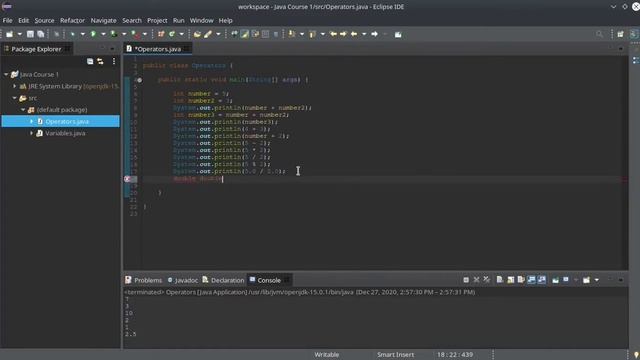The width and height of the screenshot is (640, 360).
Task: Clear Console output icon
Action: click(x=500, y=280)
